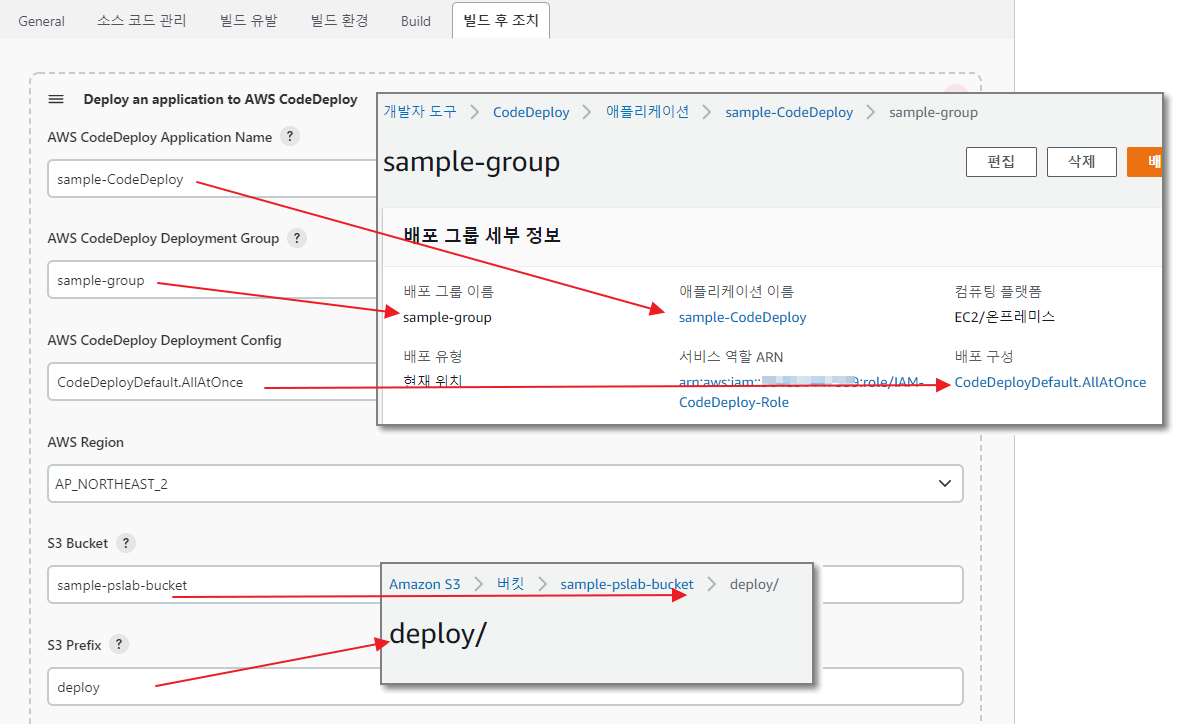Open help icon next to S3 Bucket
Viewport: 1177px width, 724px height.
point(126,542)
